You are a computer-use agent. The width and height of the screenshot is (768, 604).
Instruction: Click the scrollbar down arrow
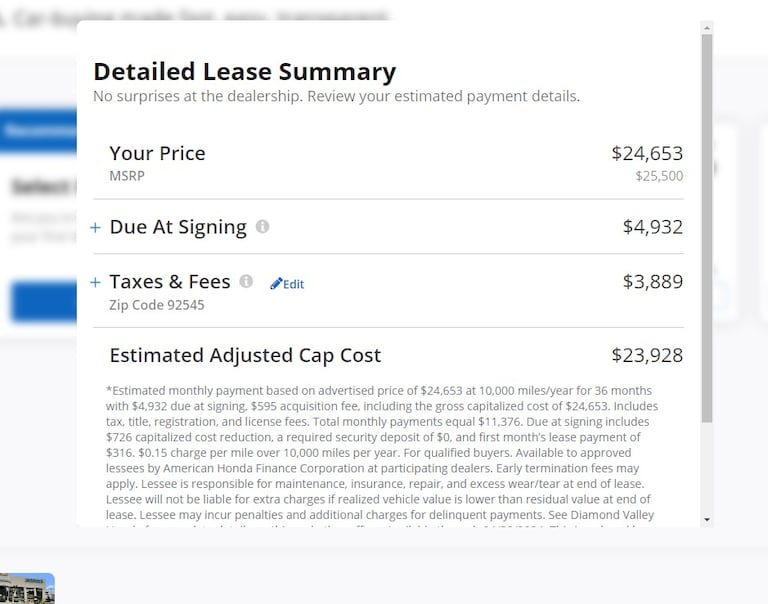click(707, 519)
